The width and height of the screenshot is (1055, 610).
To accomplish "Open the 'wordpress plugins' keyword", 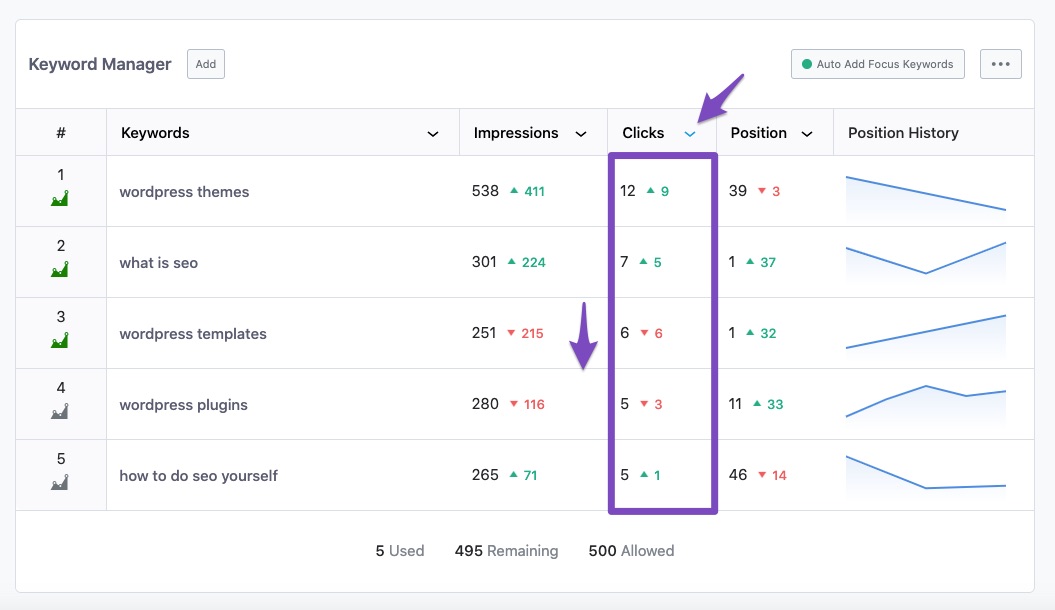I will (x=184, y=405).
